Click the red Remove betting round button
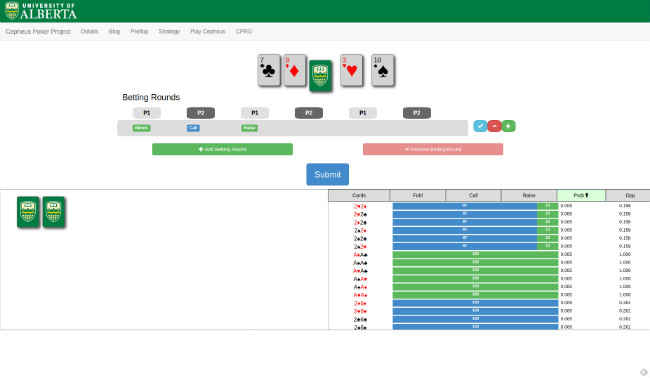This screenshot has width=650, height=378. pyautogui.click(x=433, y=149)
